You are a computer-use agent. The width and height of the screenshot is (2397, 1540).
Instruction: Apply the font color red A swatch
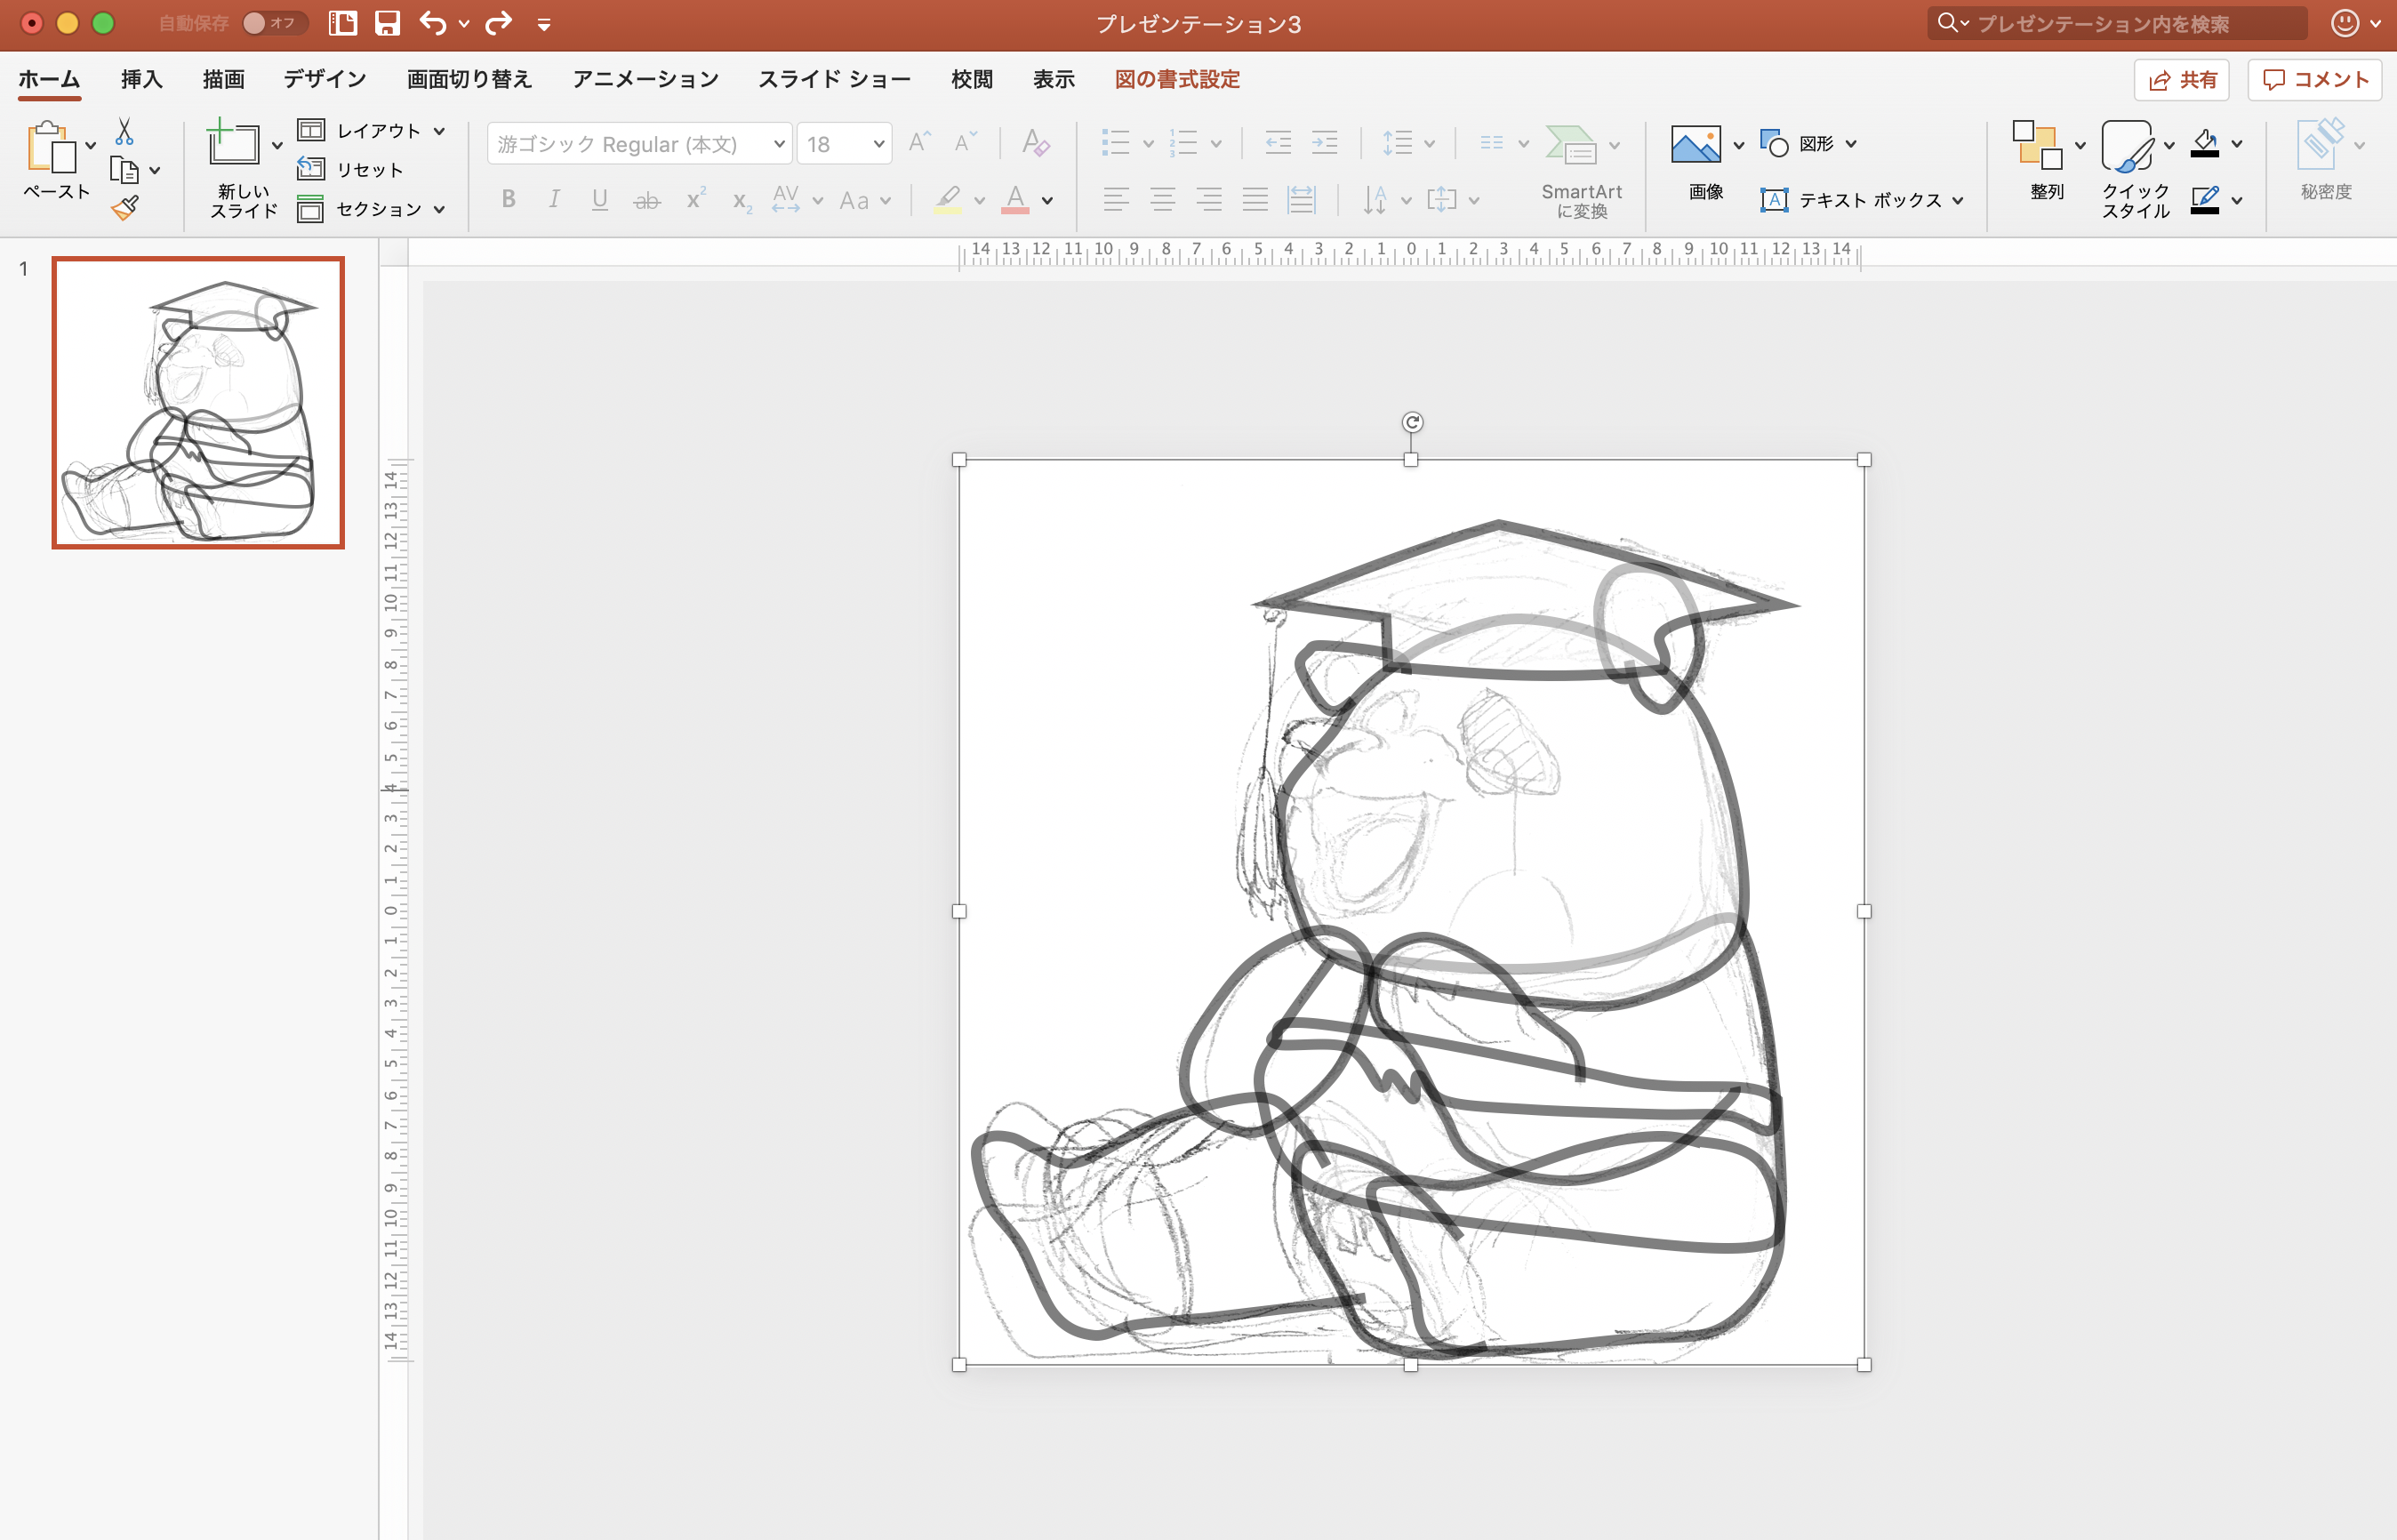pyautogui.click(x=1015, y=200)
